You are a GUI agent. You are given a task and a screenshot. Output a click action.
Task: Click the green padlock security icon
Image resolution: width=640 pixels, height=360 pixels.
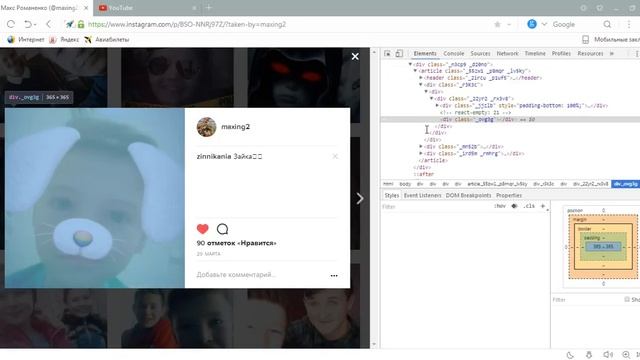pyautogui.click(x=81, y=24)
